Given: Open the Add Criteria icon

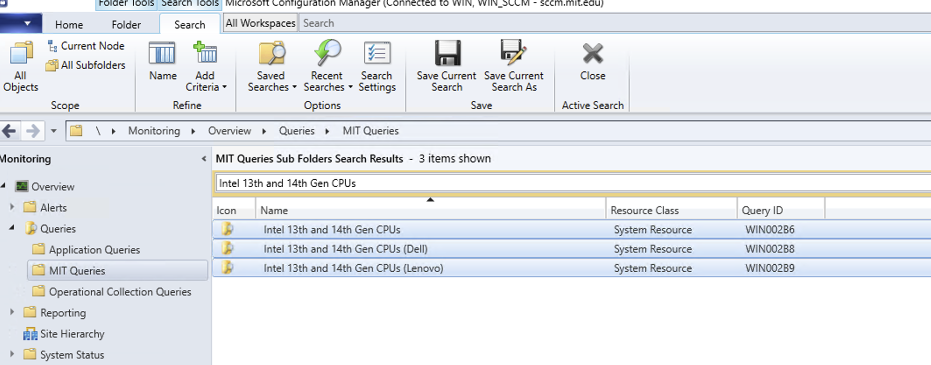Looking at the screenshot, I should pyautogui.click(x=205, y=53).
